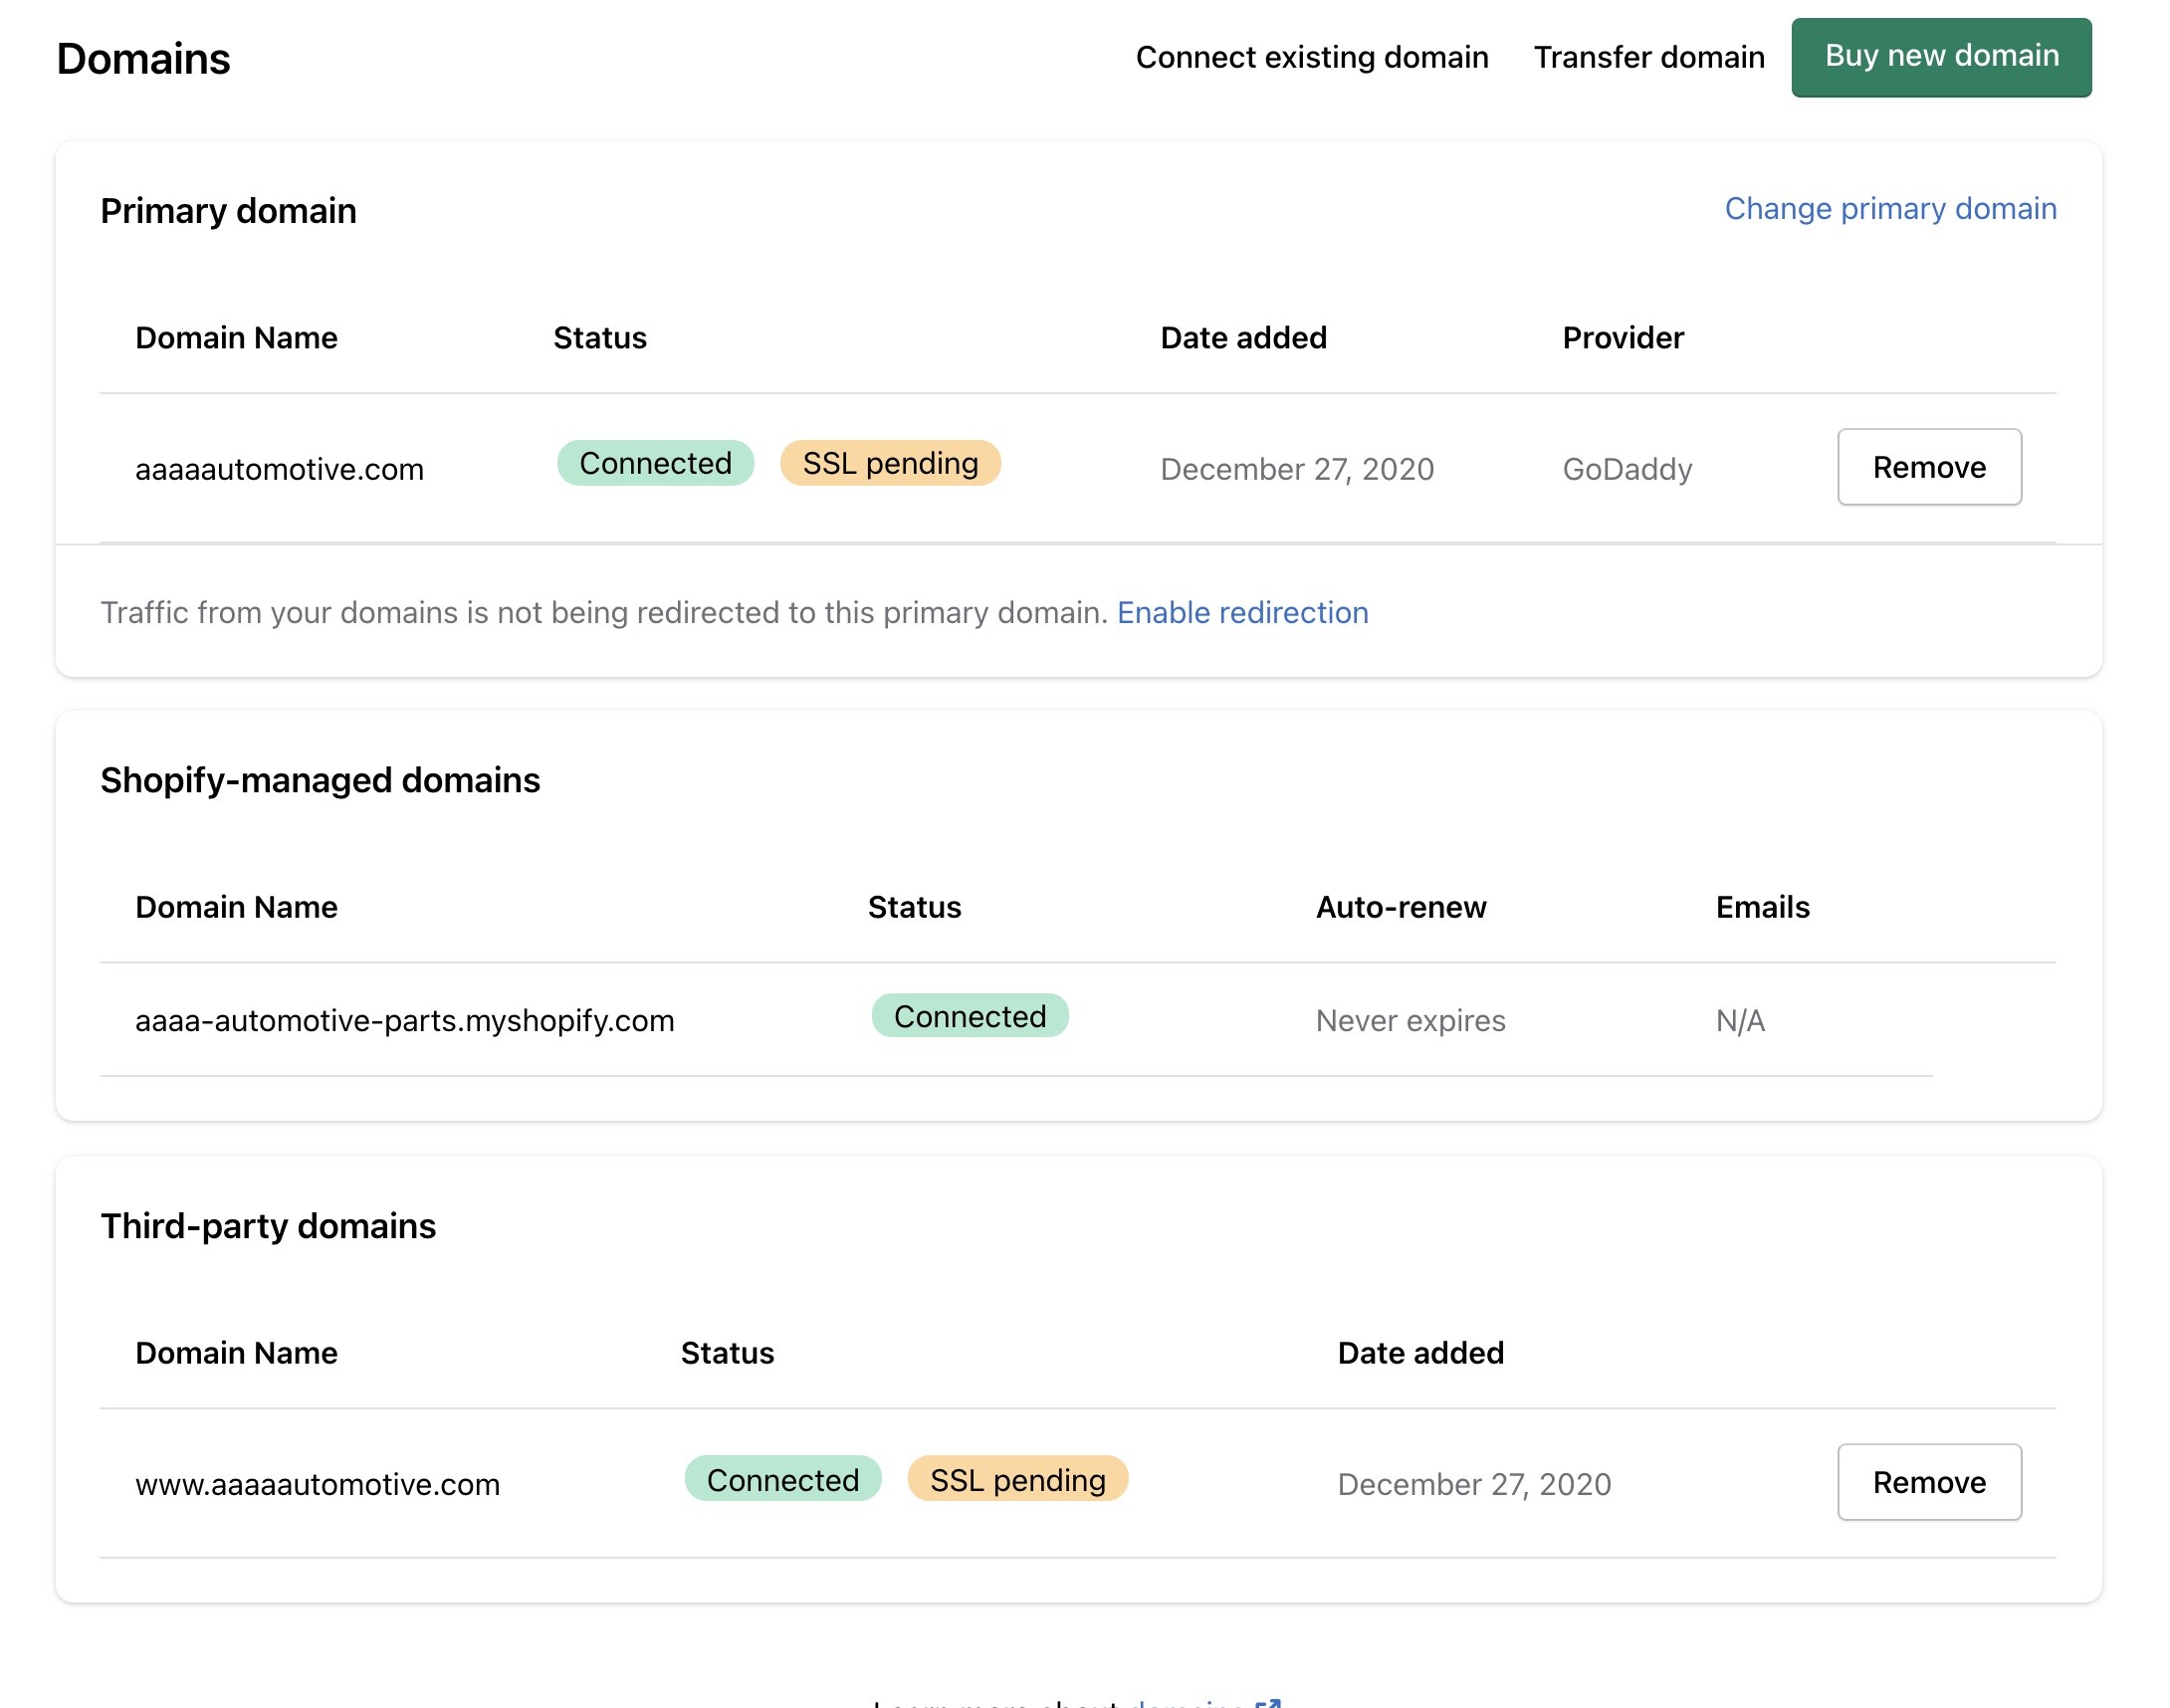Remove the aaaaautomotive.com primary domain
The height and width of the screenshot is (1708, 2170).
click(1928, 467)
